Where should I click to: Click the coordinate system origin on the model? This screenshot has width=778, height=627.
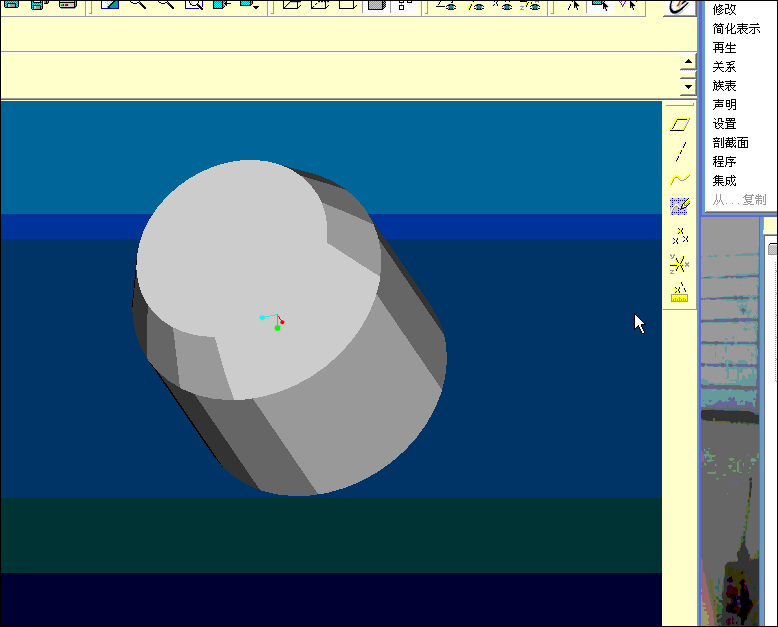tap(277, 316)
